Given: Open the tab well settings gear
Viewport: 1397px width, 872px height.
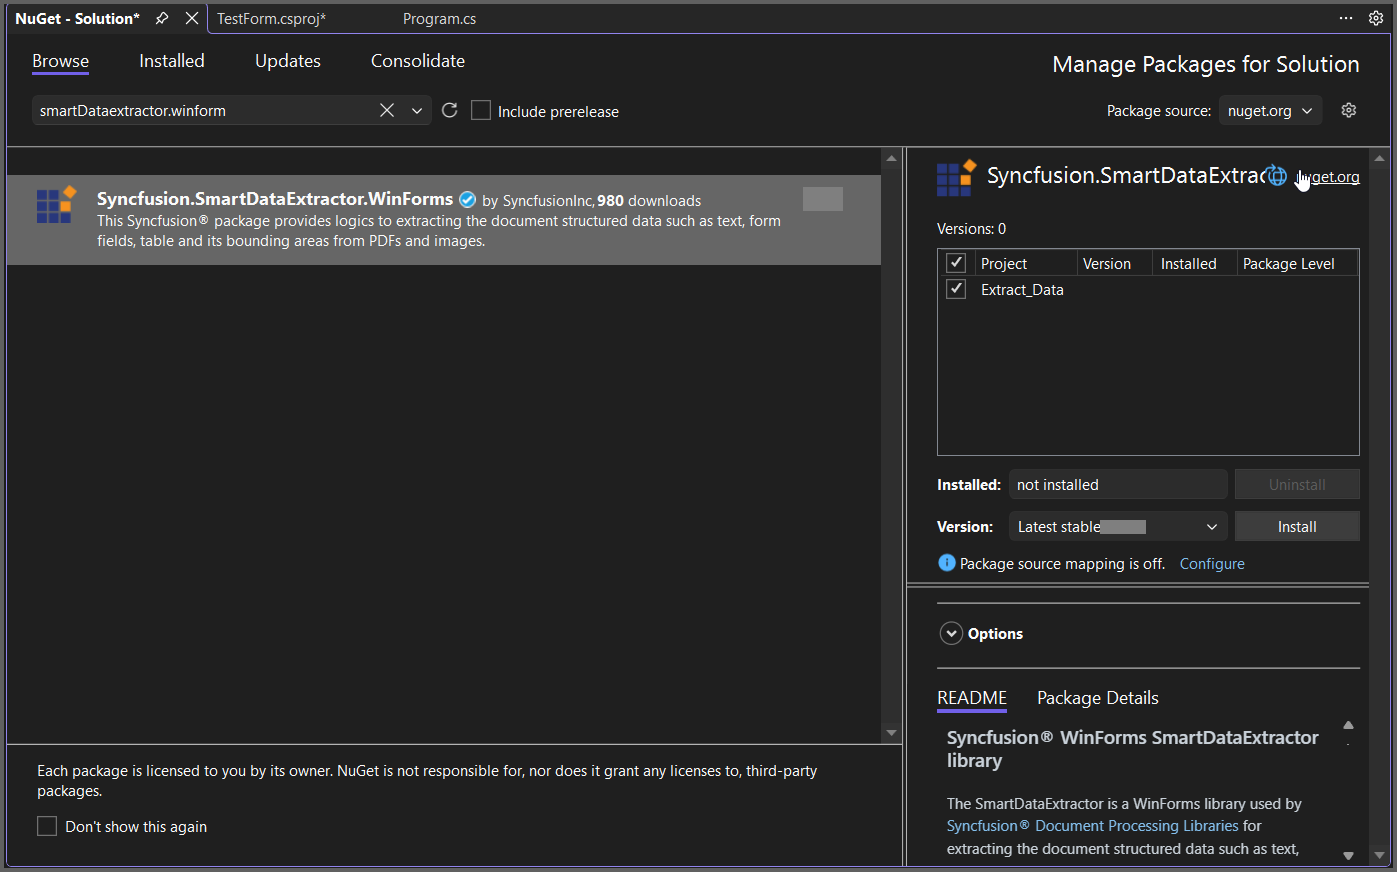Looking at the screenshot, I should coord(1376,18).
